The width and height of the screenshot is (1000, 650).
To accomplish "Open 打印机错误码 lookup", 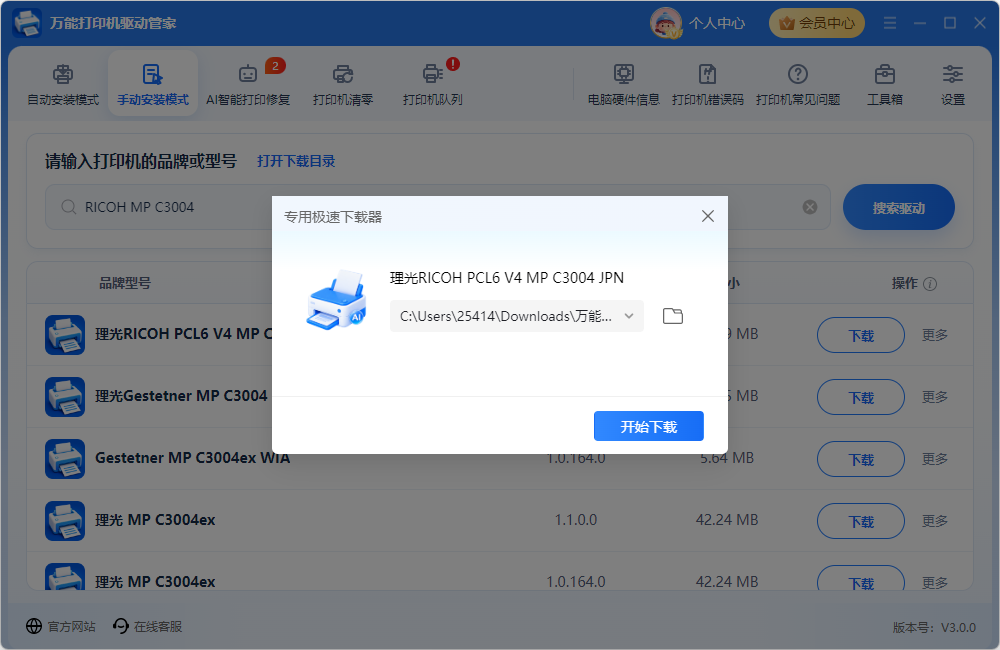I will 707,85.
